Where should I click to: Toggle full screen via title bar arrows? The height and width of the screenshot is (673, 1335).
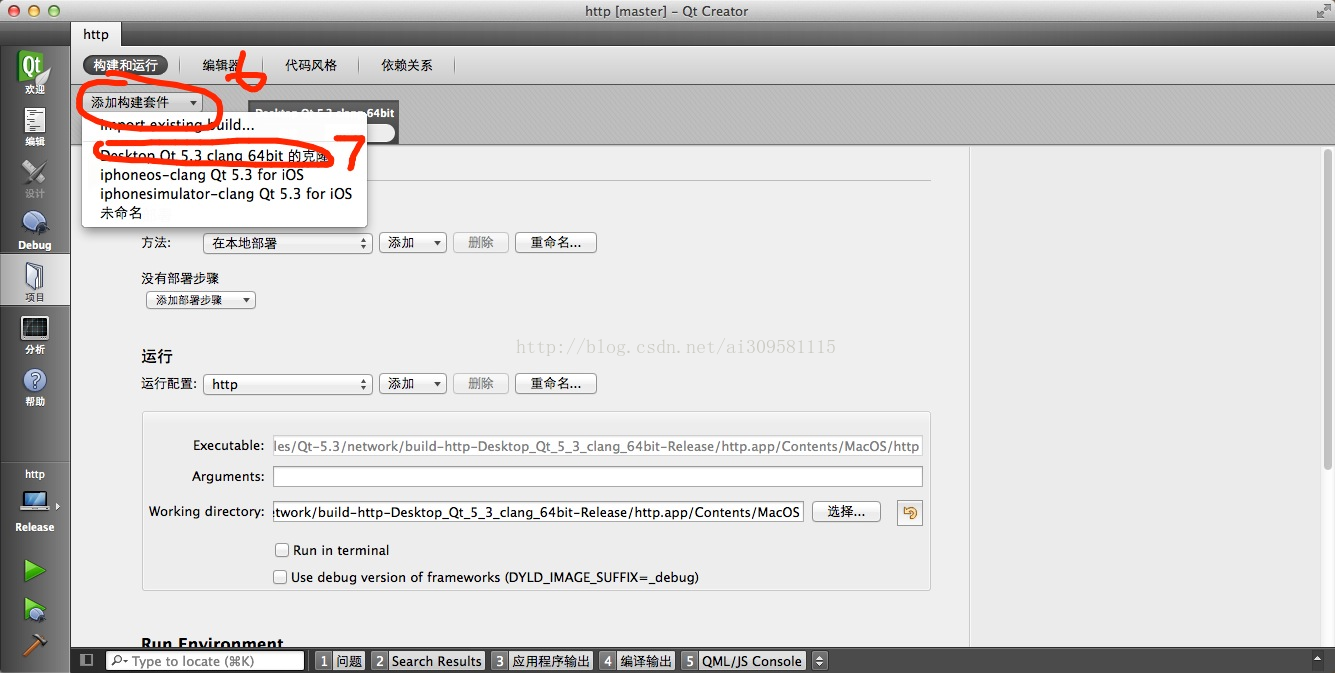[1323, 11]
